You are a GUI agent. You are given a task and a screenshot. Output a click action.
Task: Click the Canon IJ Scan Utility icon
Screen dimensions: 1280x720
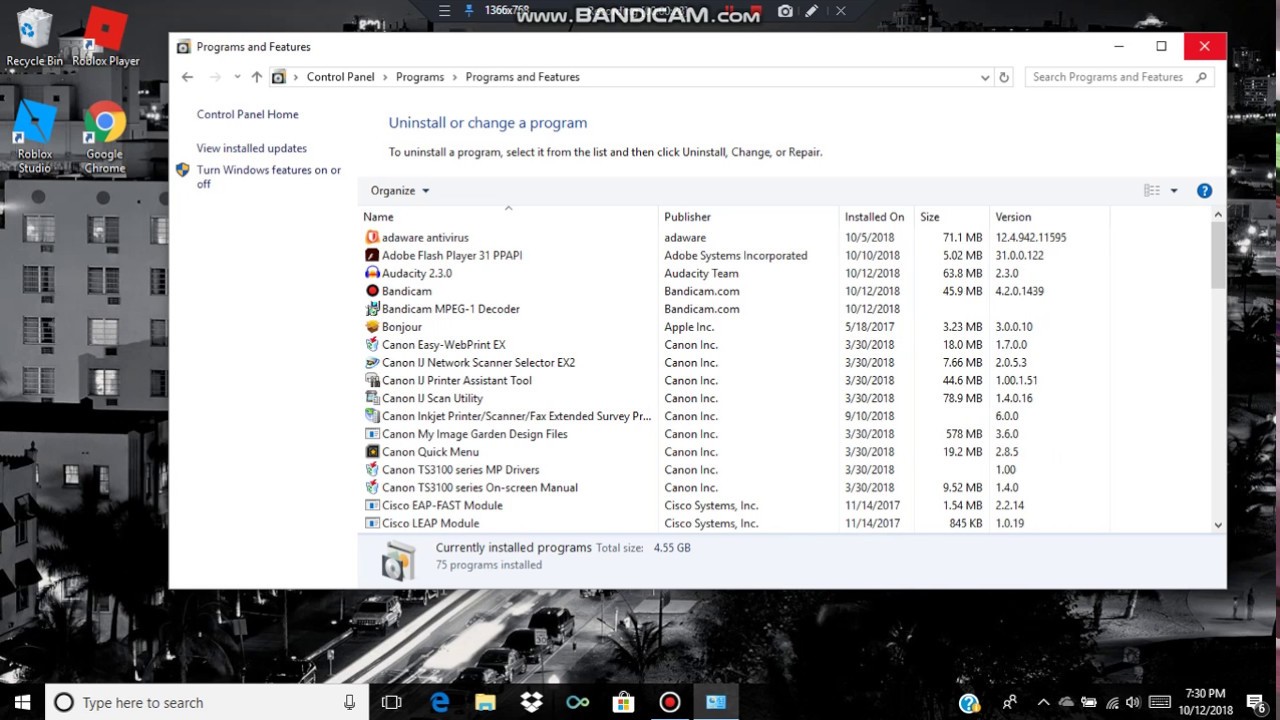[x=372, y=399]
